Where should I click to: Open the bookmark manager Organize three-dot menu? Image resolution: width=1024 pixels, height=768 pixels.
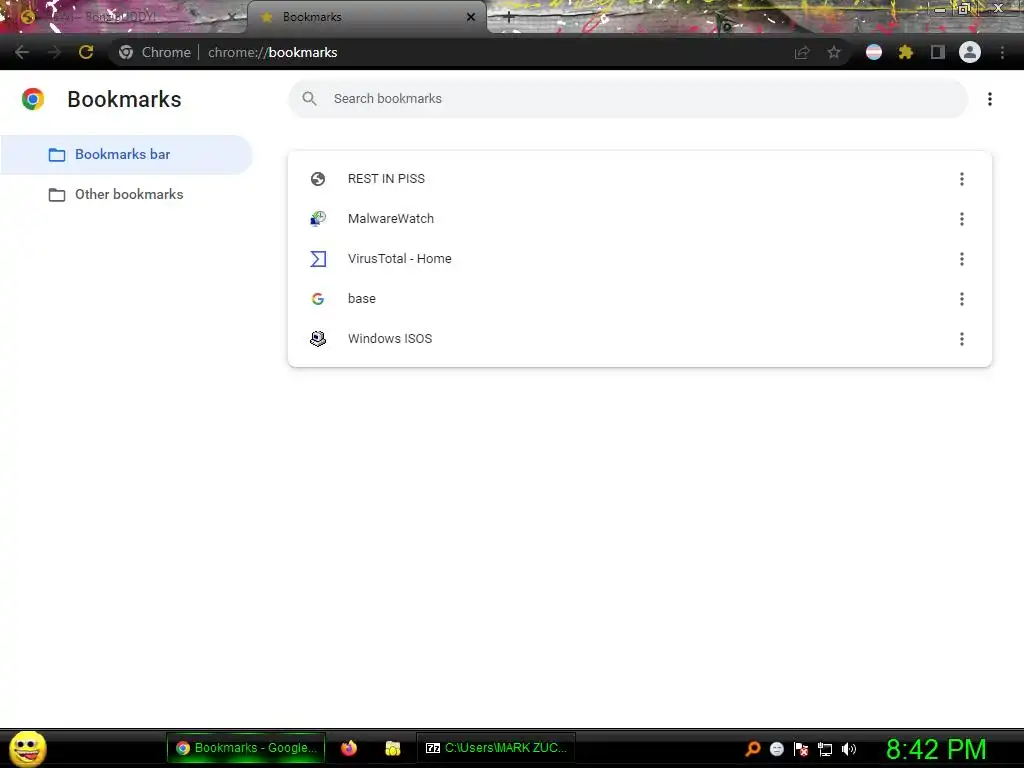990,99
